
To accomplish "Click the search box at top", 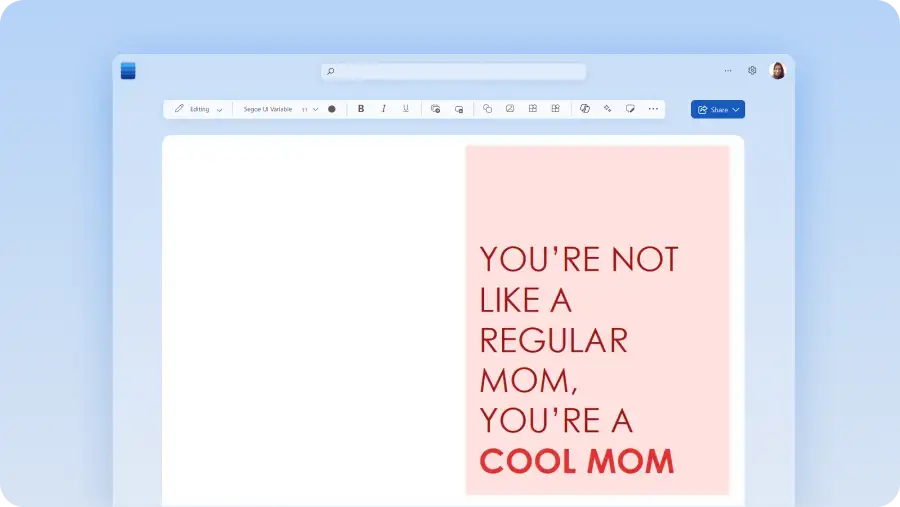I will (453, 71).
